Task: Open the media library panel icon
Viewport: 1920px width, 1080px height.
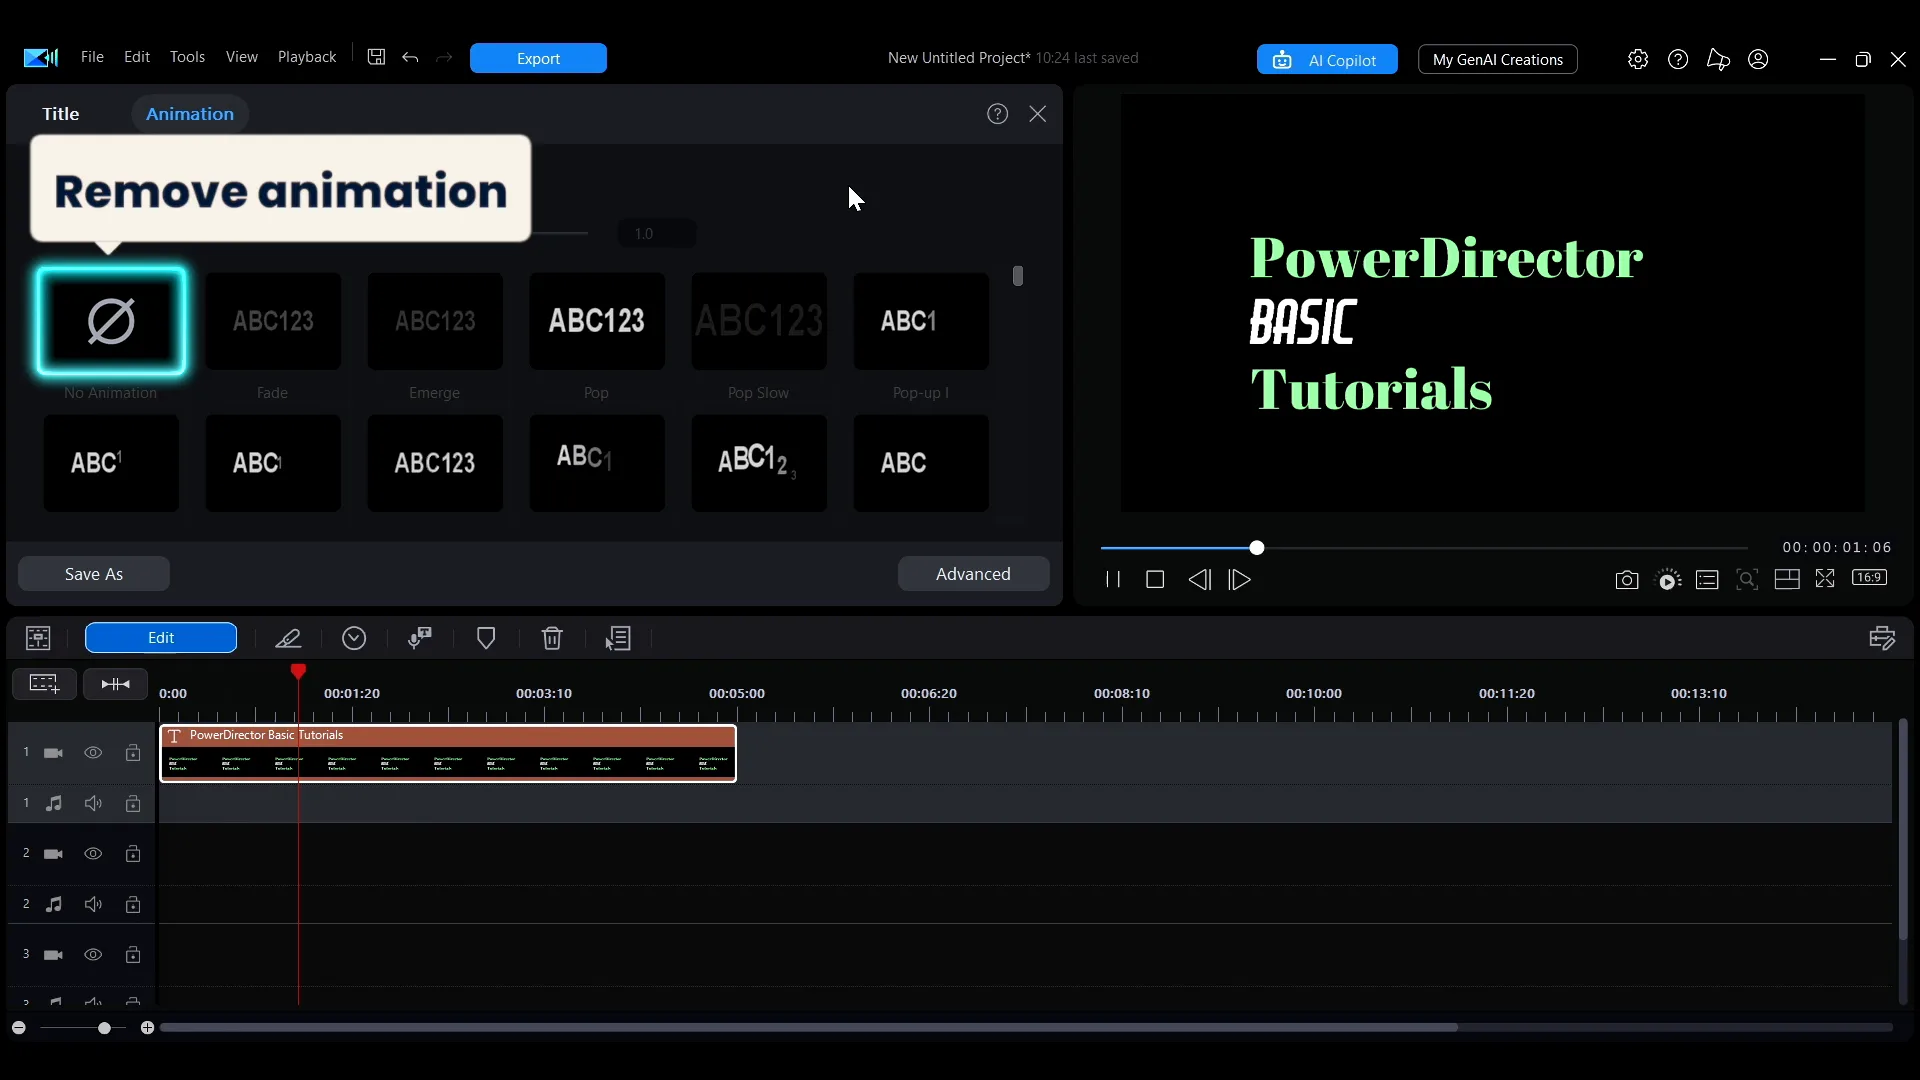Action: click(38, 638)
